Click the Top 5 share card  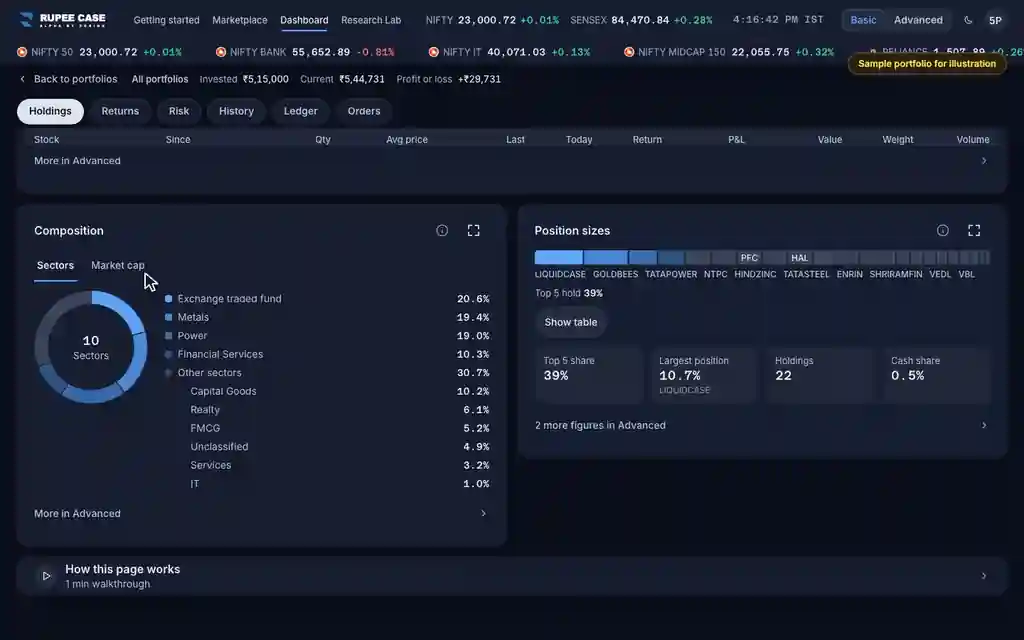click(589, 376)
